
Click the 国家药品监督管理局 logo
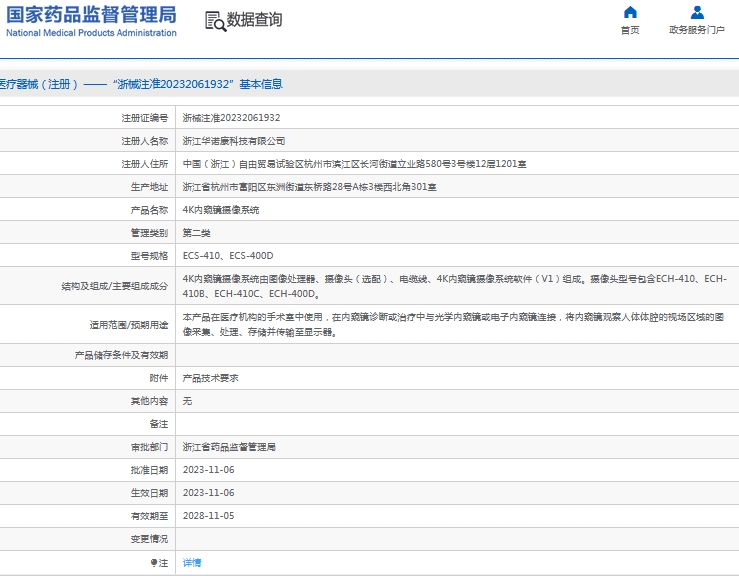click(x=91, y=15)
